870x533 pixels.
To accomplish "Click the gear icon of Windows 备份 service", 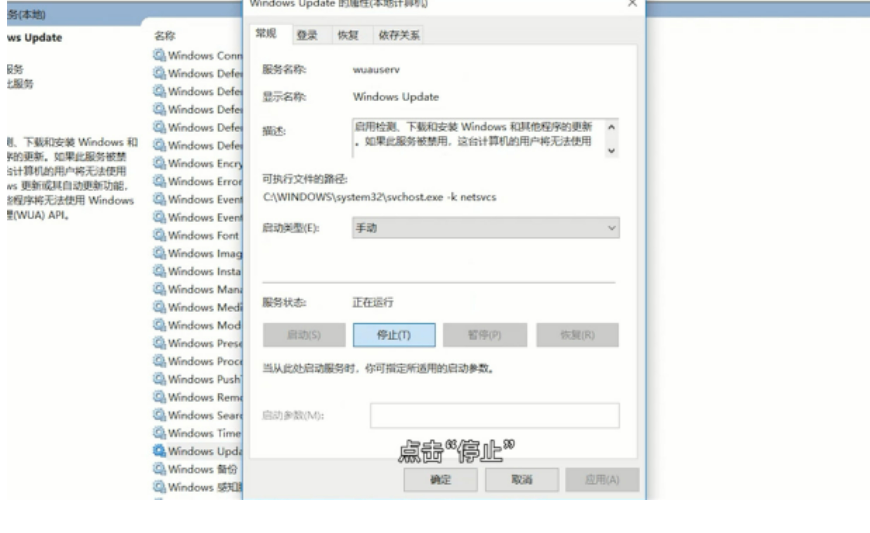I will [x=159, y=469].
